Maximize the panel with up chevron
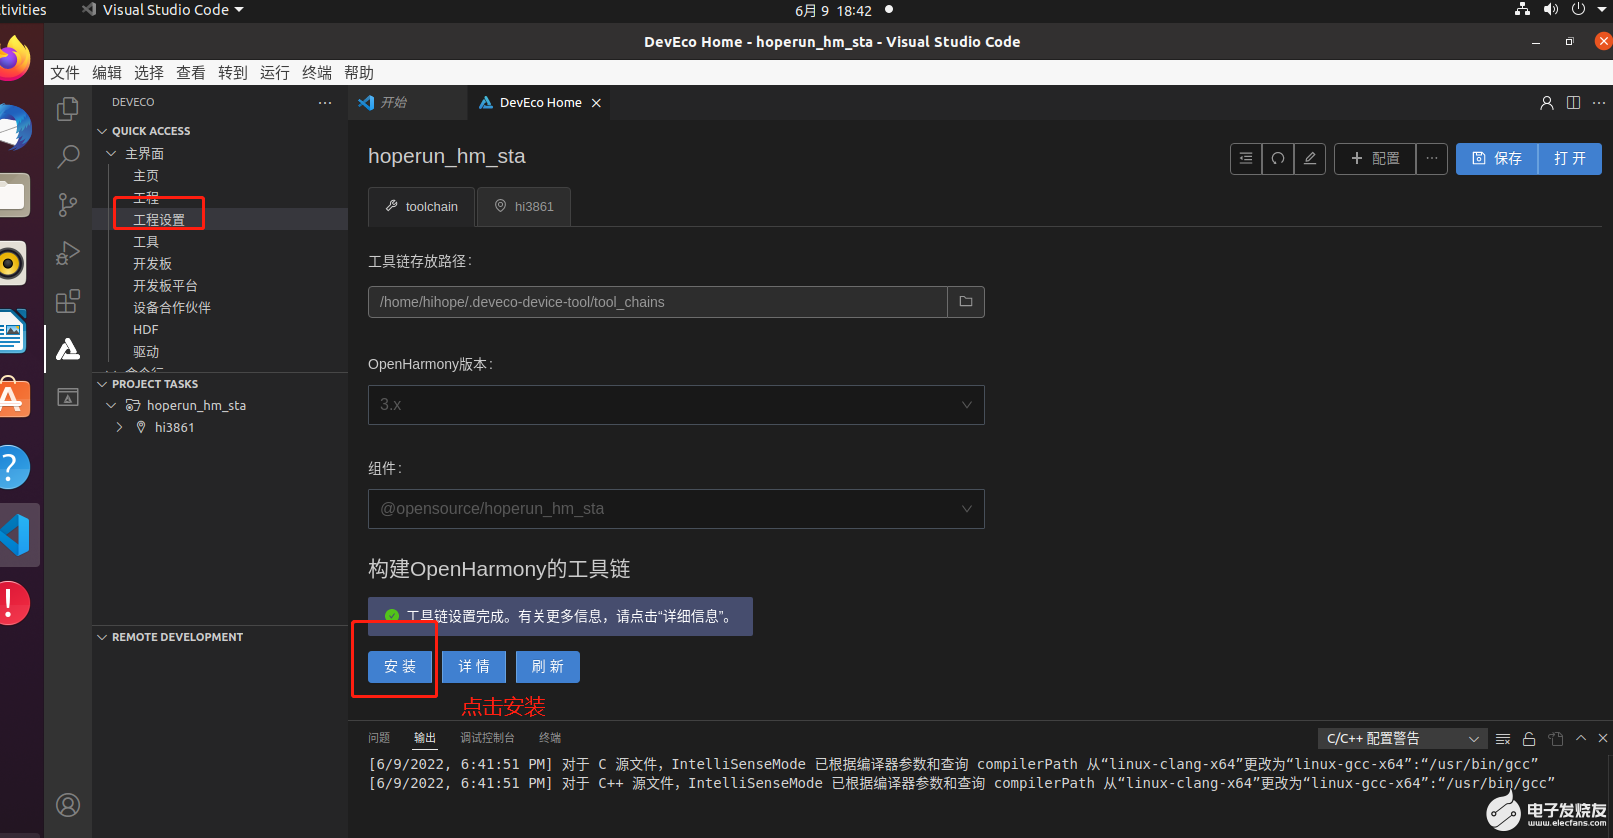Screen dimensions: 1613x838 pos(1581,738)
